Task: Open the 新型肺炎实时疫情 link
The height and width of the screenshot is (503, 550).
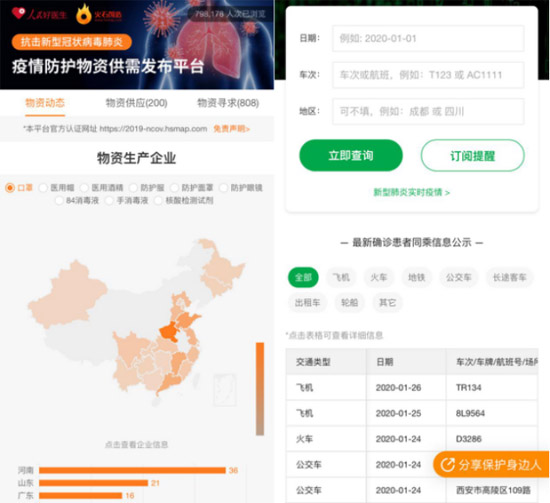Action: (411, 192)
